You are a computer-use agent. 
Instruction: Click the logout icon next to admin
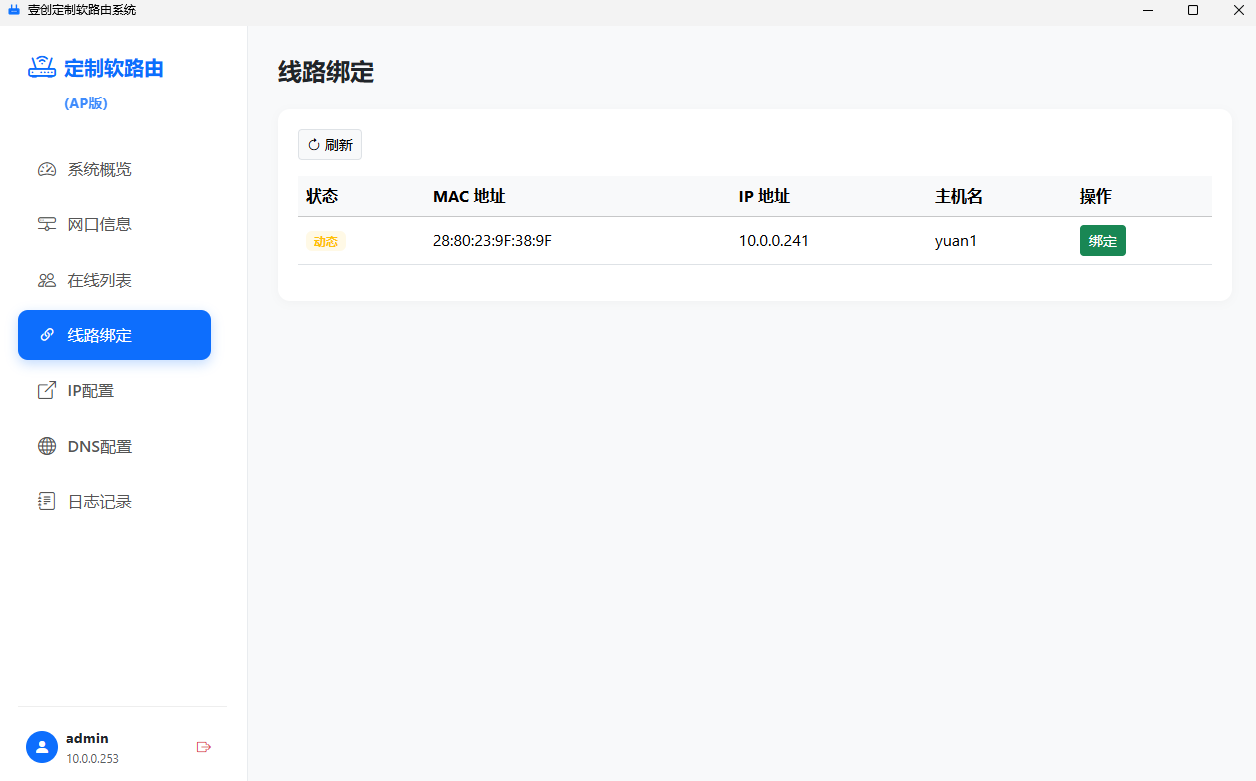coord(204,747)
